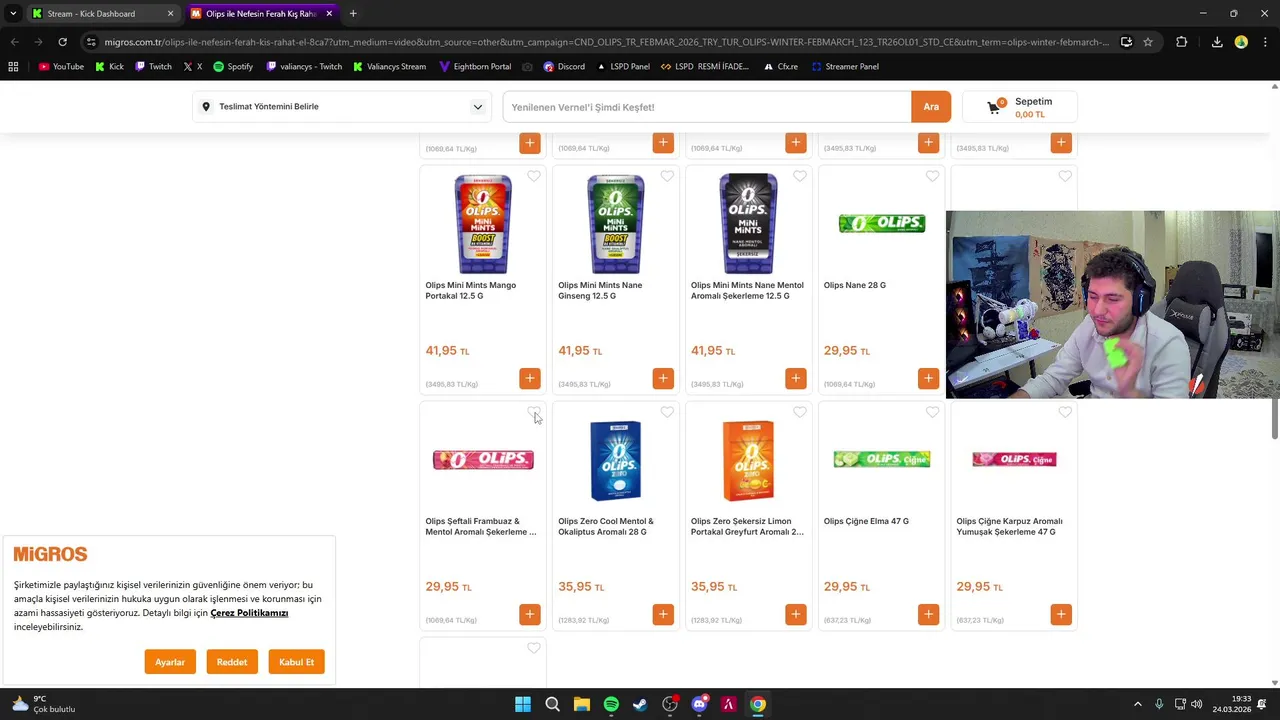Add Olips Mini Mints Nane Ginseng to cart

[x=663, y=378]
